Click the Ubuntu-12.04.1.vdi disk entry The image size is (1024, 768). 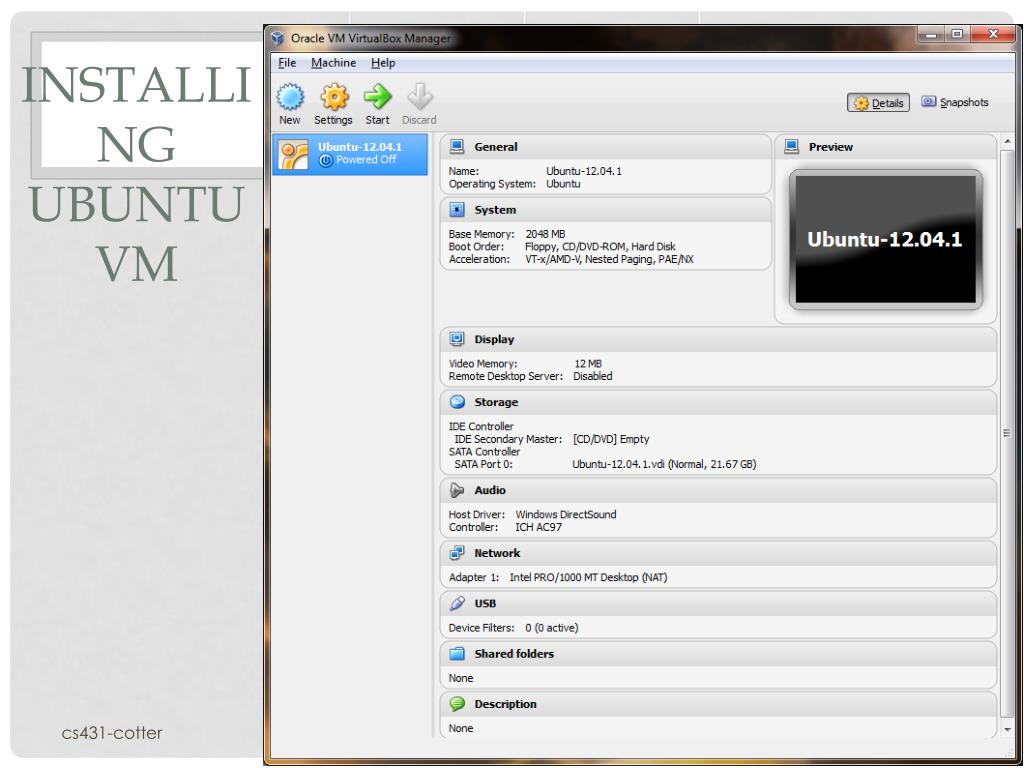pos(664,464)
